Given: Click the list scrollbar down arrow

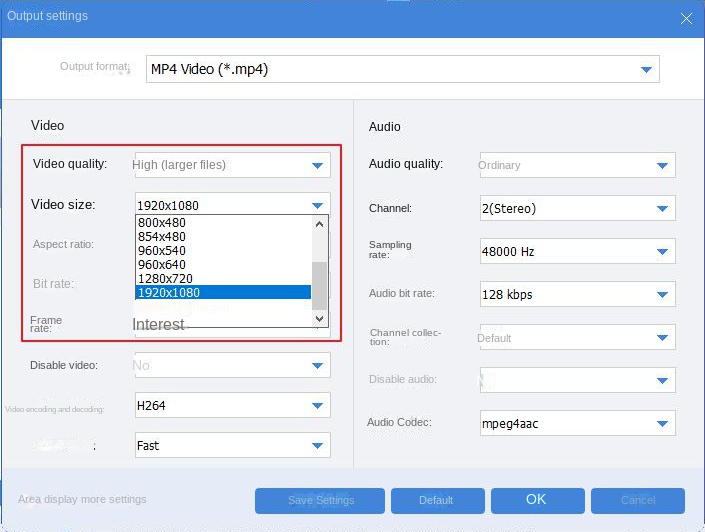Looking at the screenshot, I should pos(320,318).
